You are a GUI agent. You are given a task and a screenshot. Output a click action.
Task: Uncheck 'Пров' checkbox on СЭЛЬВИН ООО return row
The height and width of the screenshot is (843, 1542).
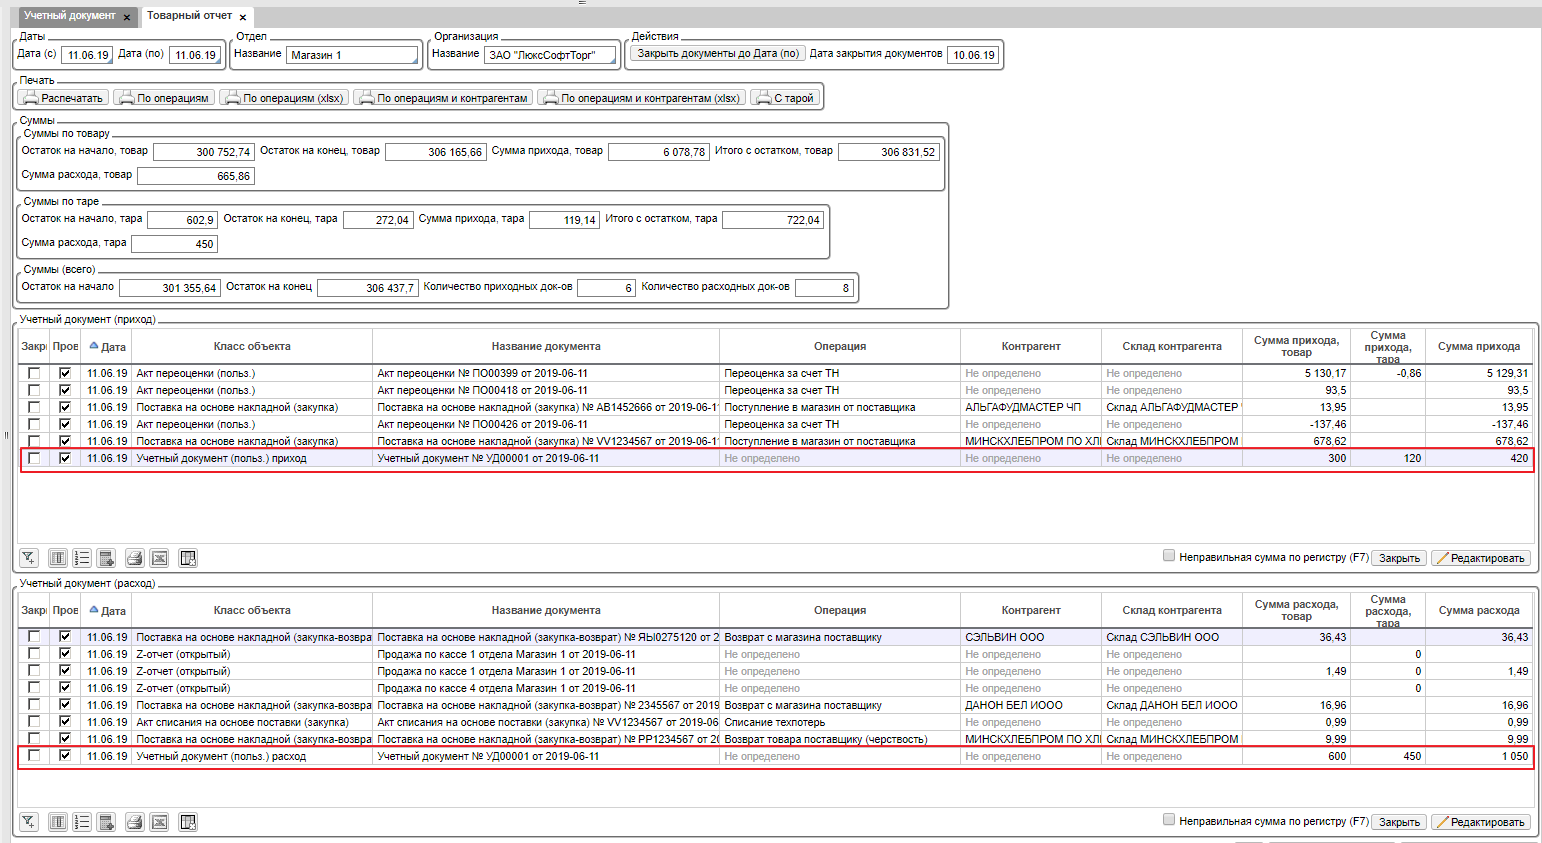point(65,636)
